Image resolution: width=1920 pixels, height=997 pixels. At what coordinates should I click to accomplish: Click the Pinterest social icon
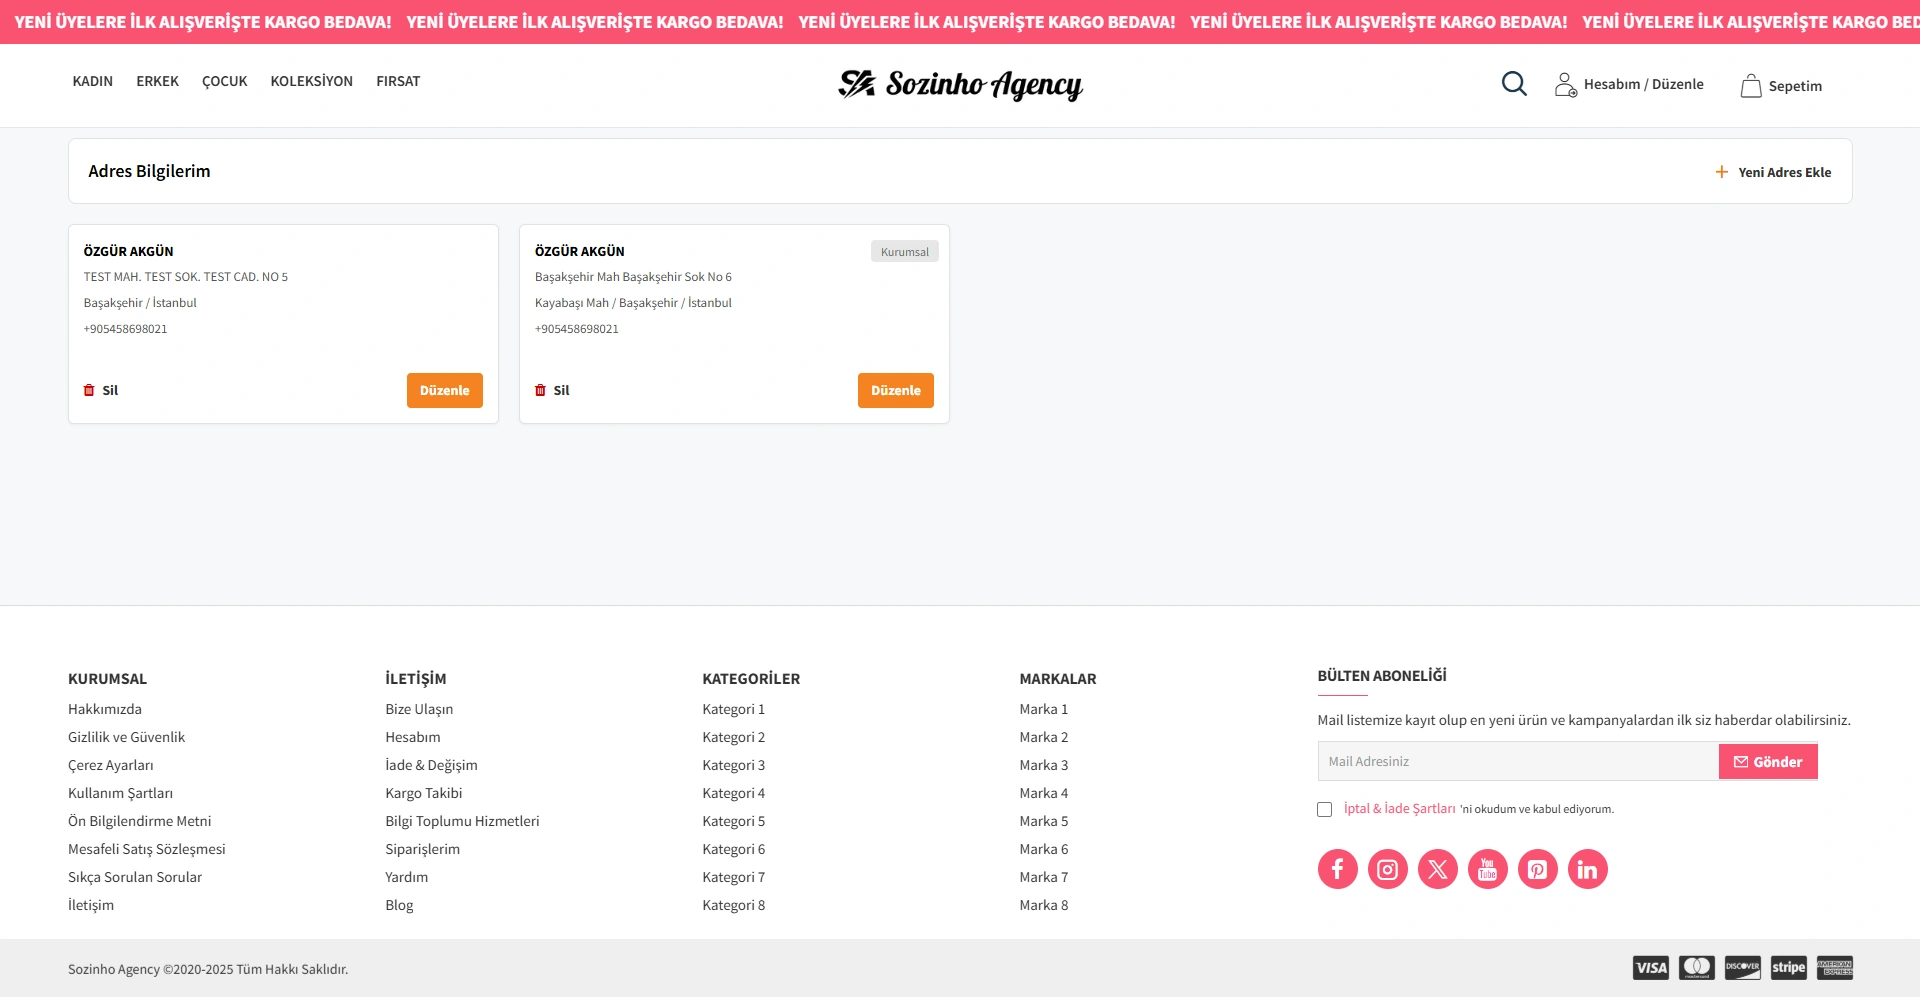click(1537, 869)
